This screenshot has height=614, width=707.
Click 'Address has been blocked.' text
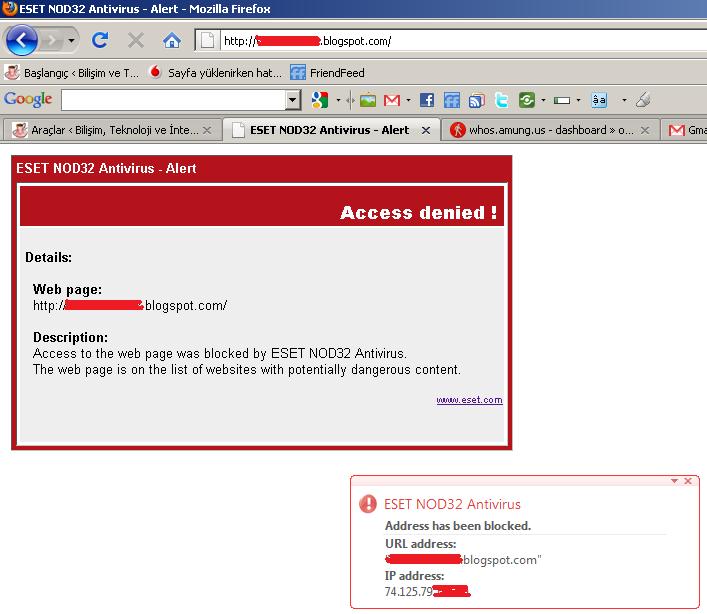(x=458, y=526)
